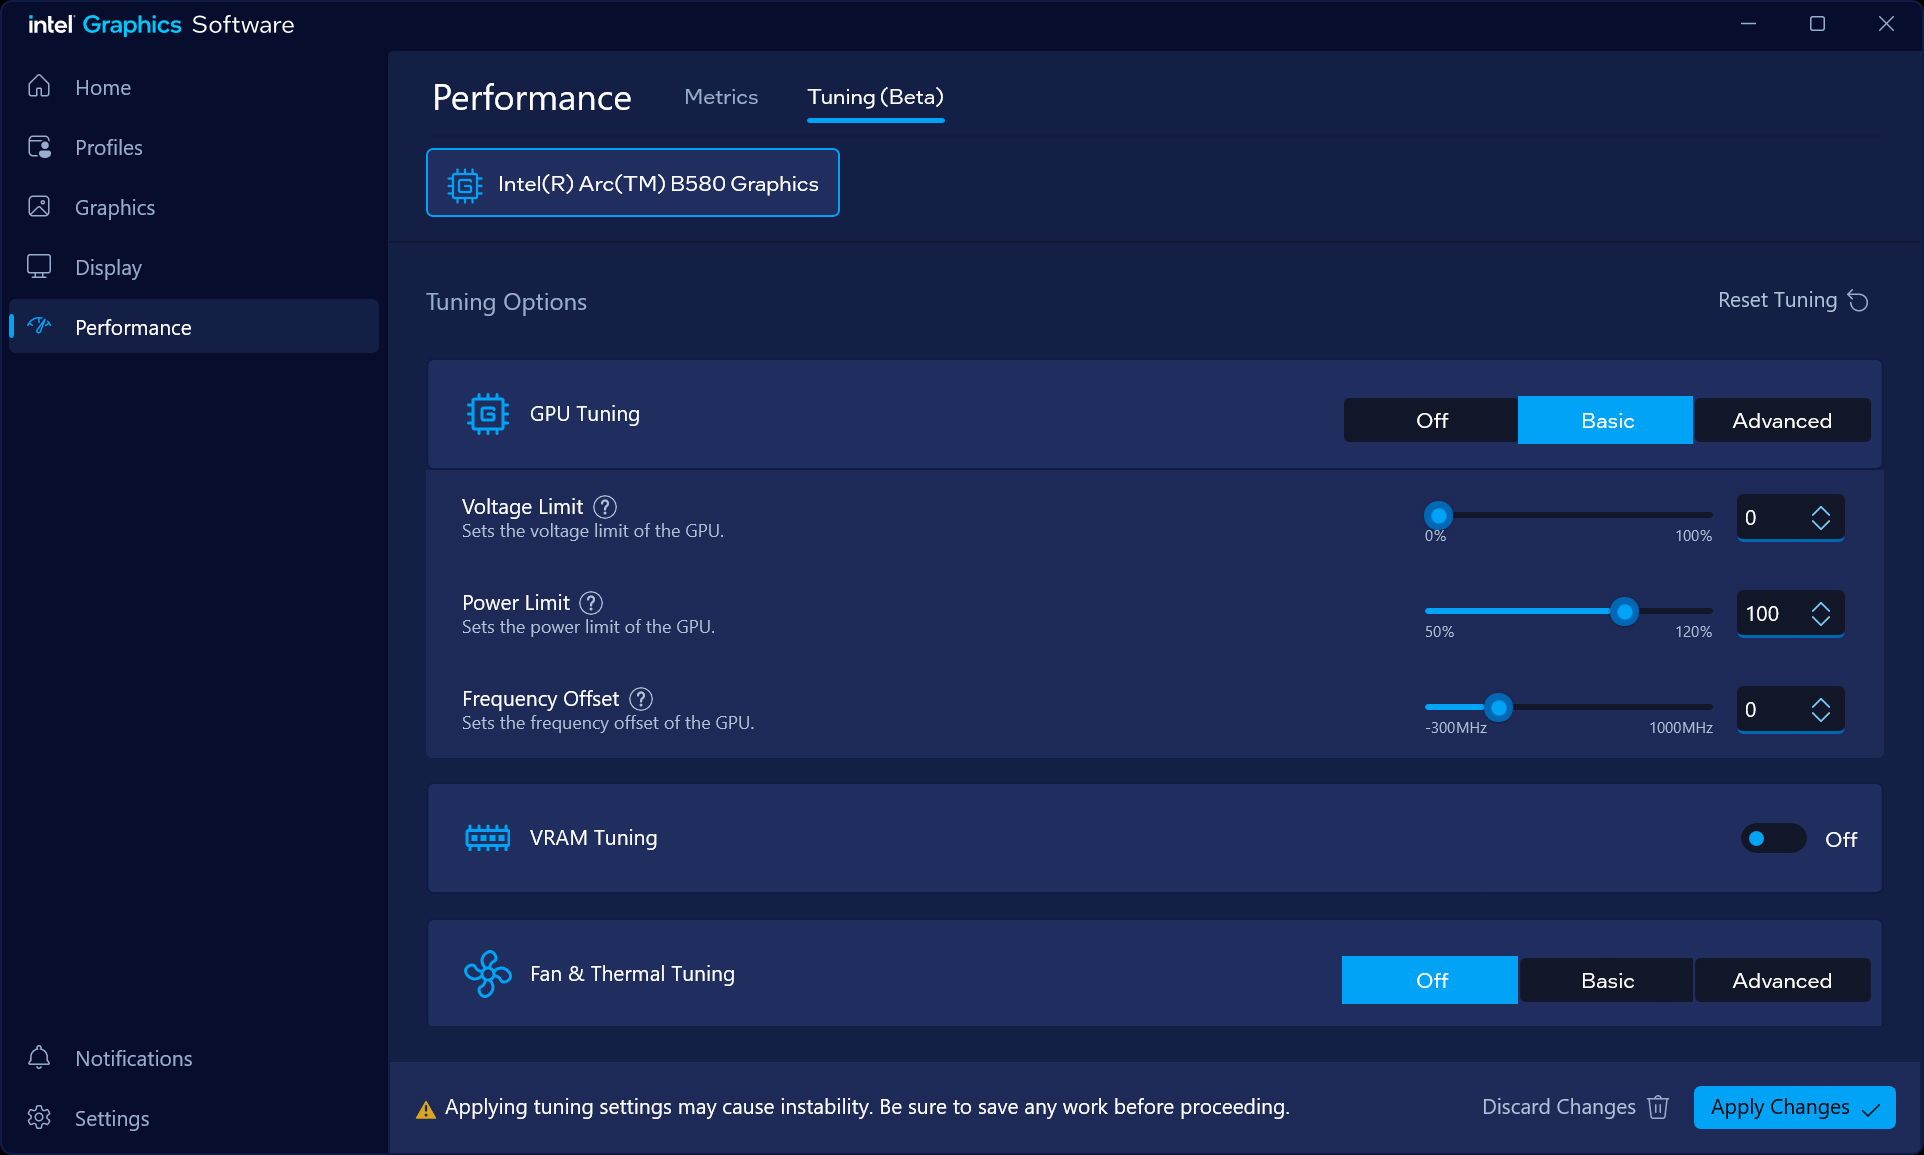Click the Frequency Offset value field
1924x1155 pixels.
point(1790,709)
